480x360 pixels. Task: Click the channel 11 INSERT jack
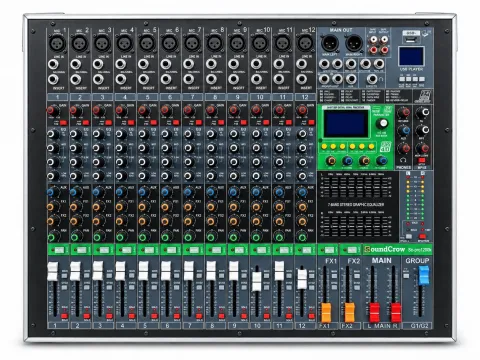click(x=278, y=79)
